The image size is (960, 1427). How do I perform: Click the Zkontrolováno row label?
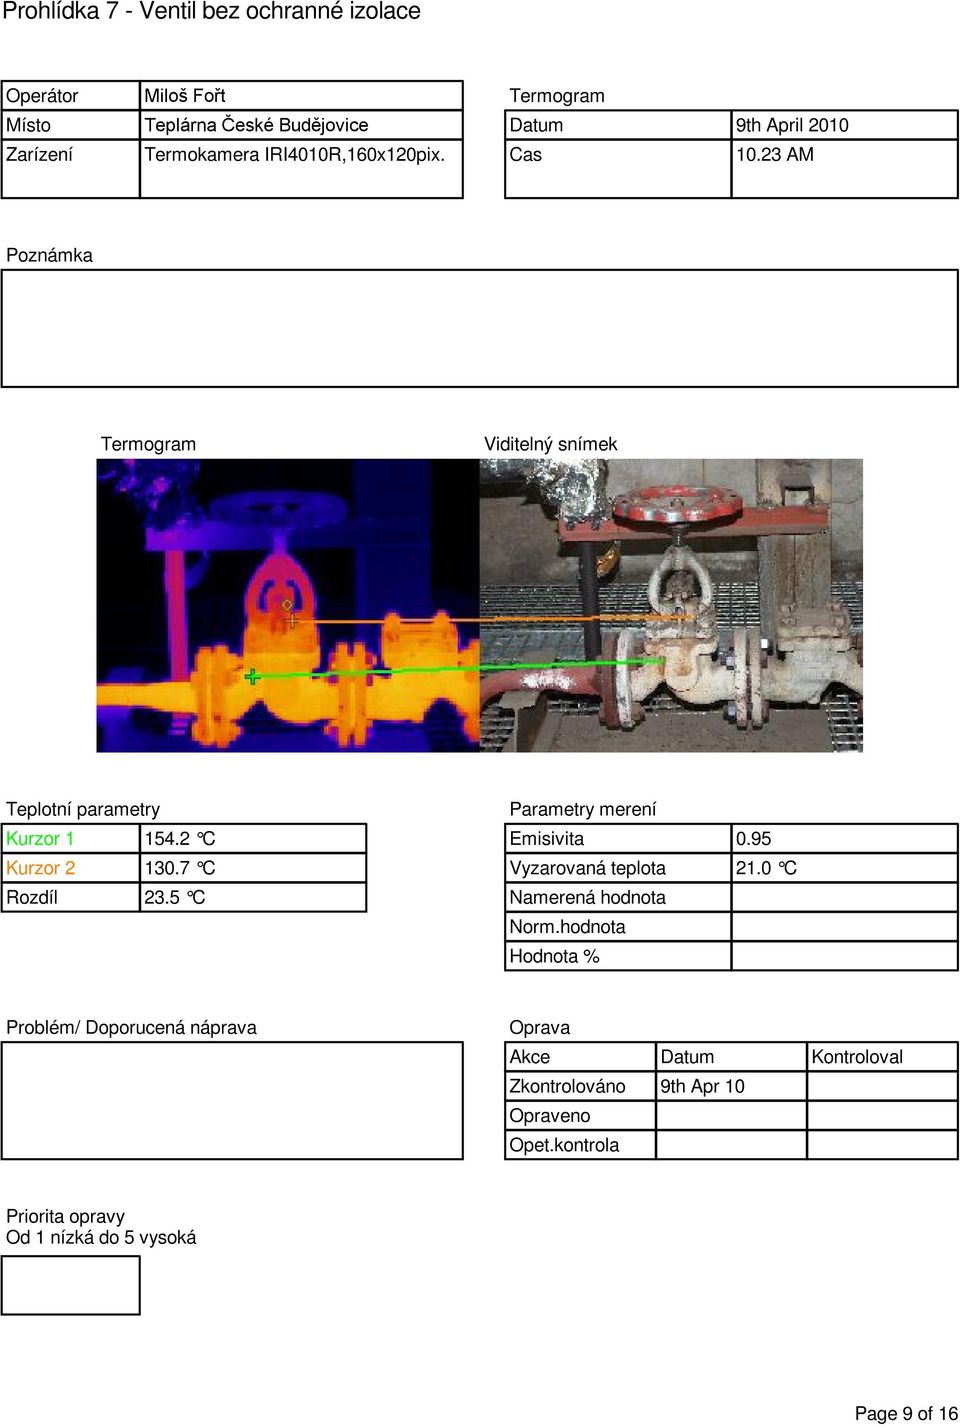(567, 1086)
